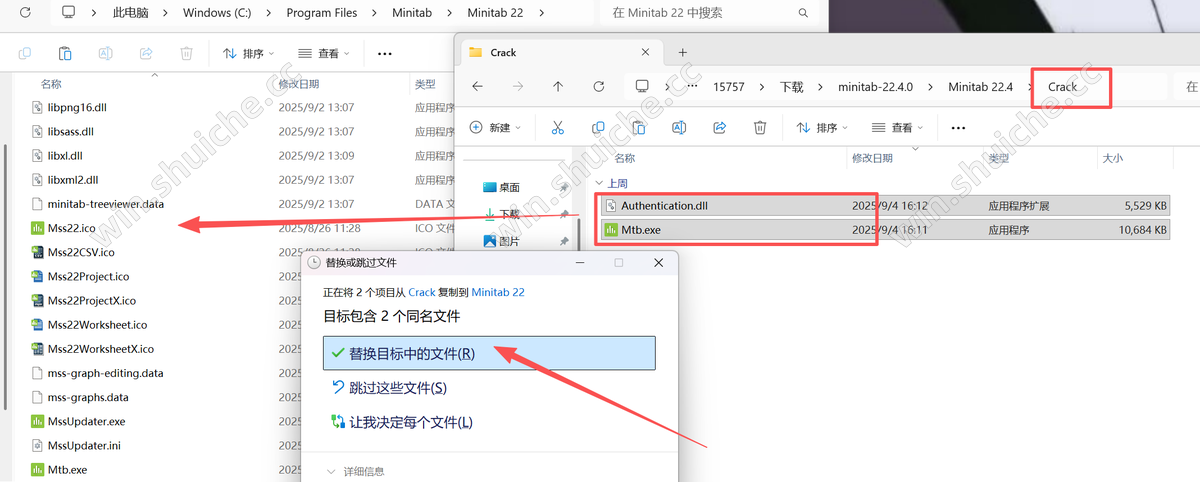Click the Cut icon in the Crack window toolbar
This screenshot has height=482, width=1200.
click(x=558, y=128)
